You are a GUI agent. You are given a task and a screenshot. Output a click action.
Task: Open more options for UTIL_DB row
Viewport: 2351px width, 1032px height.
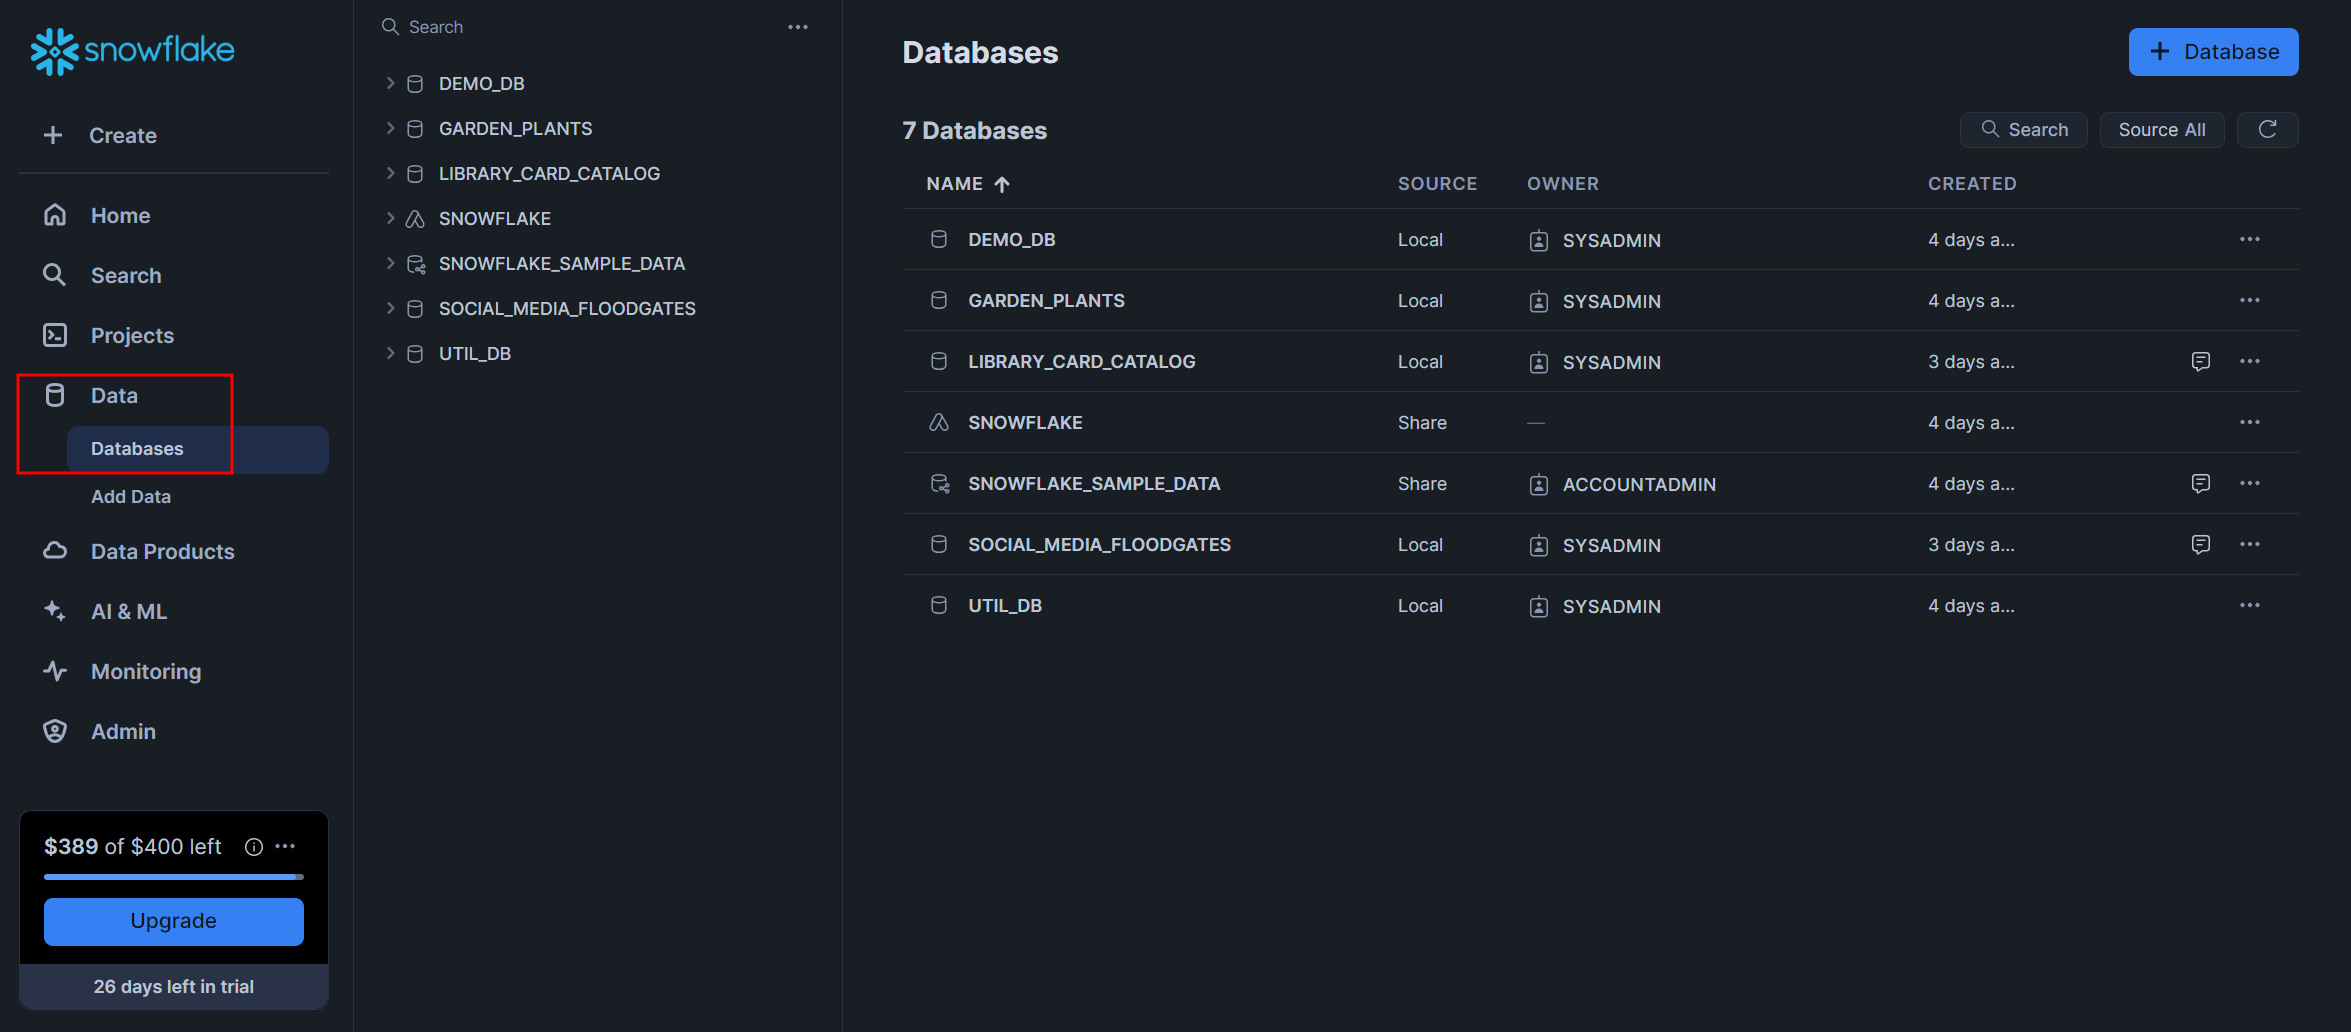2250,606
